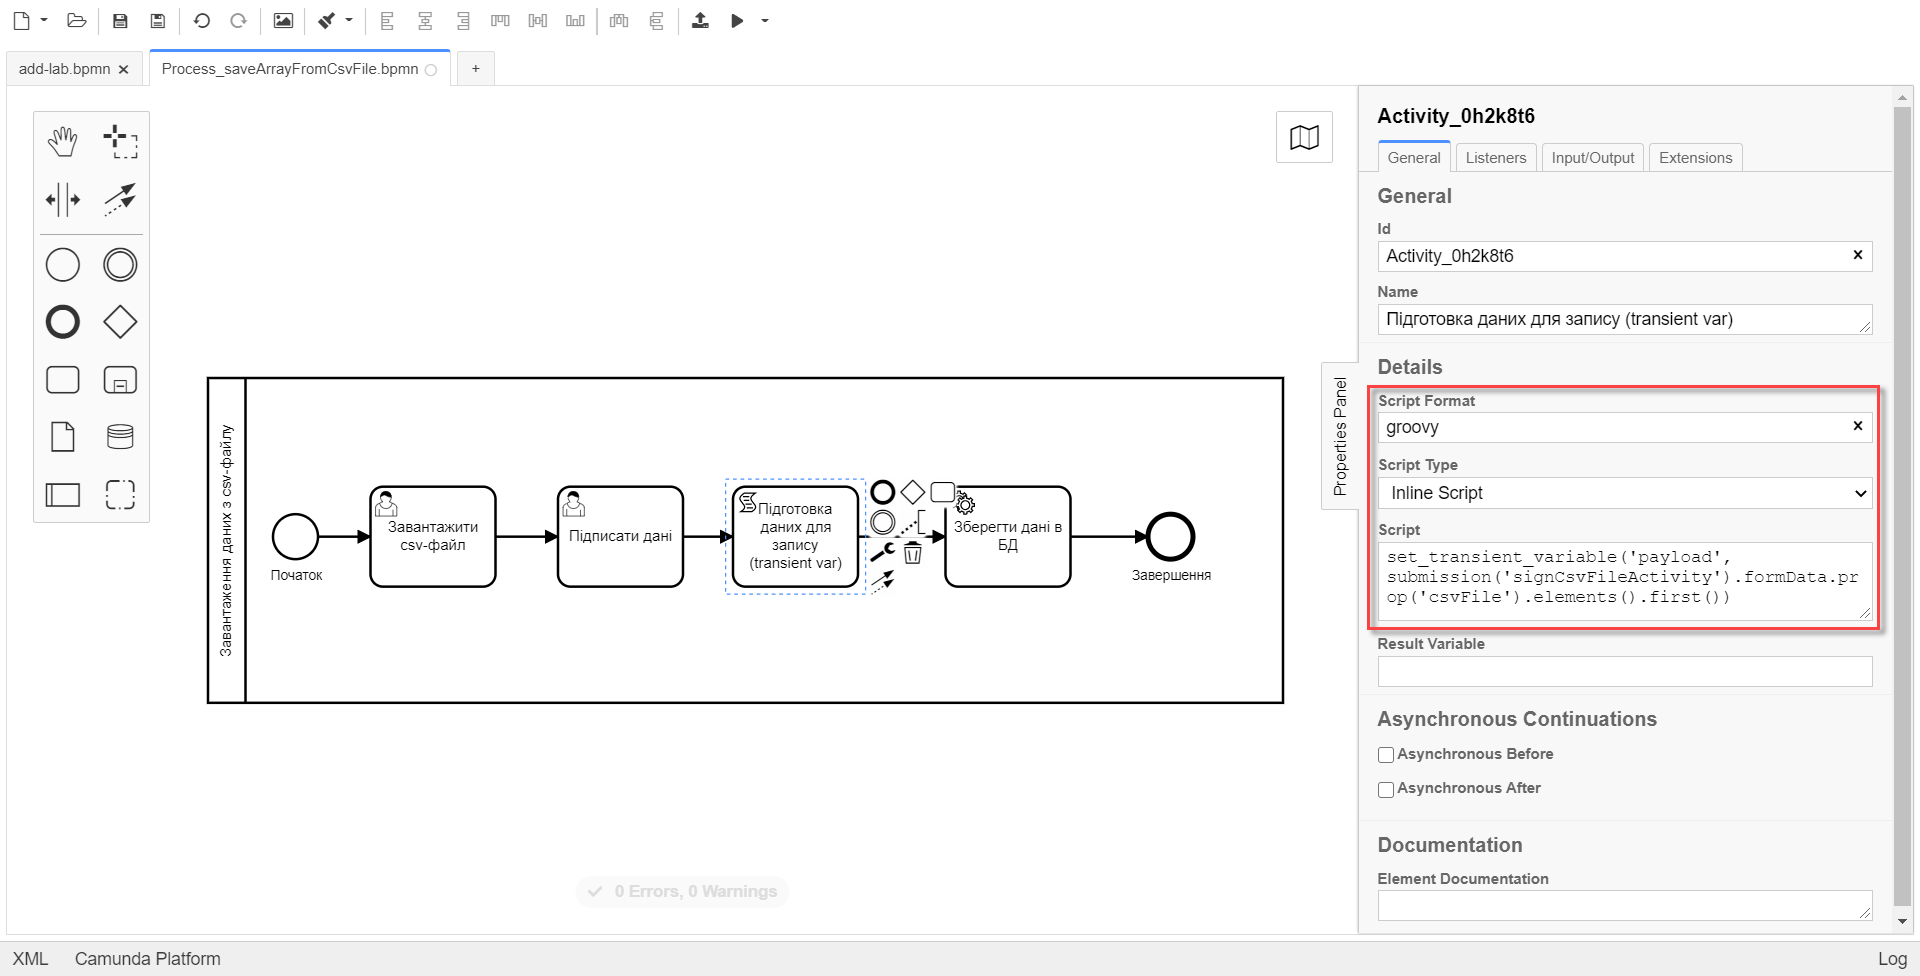Open the run options dropdown arrow
Image resolution: width=1920 pixels, height=976 pixels.
pos(765,20)
